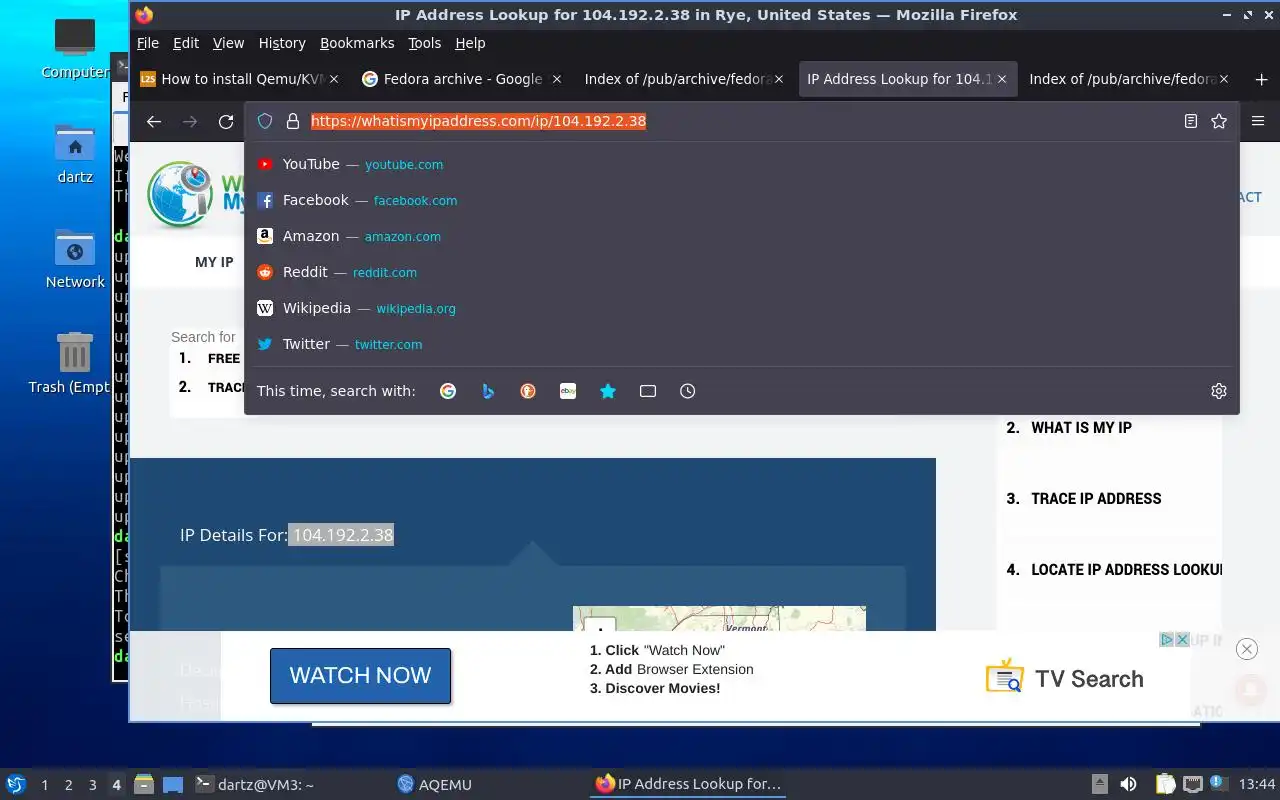Close the Fedora archive - Google tab
Screen dimensions: 1280x800
557,79
